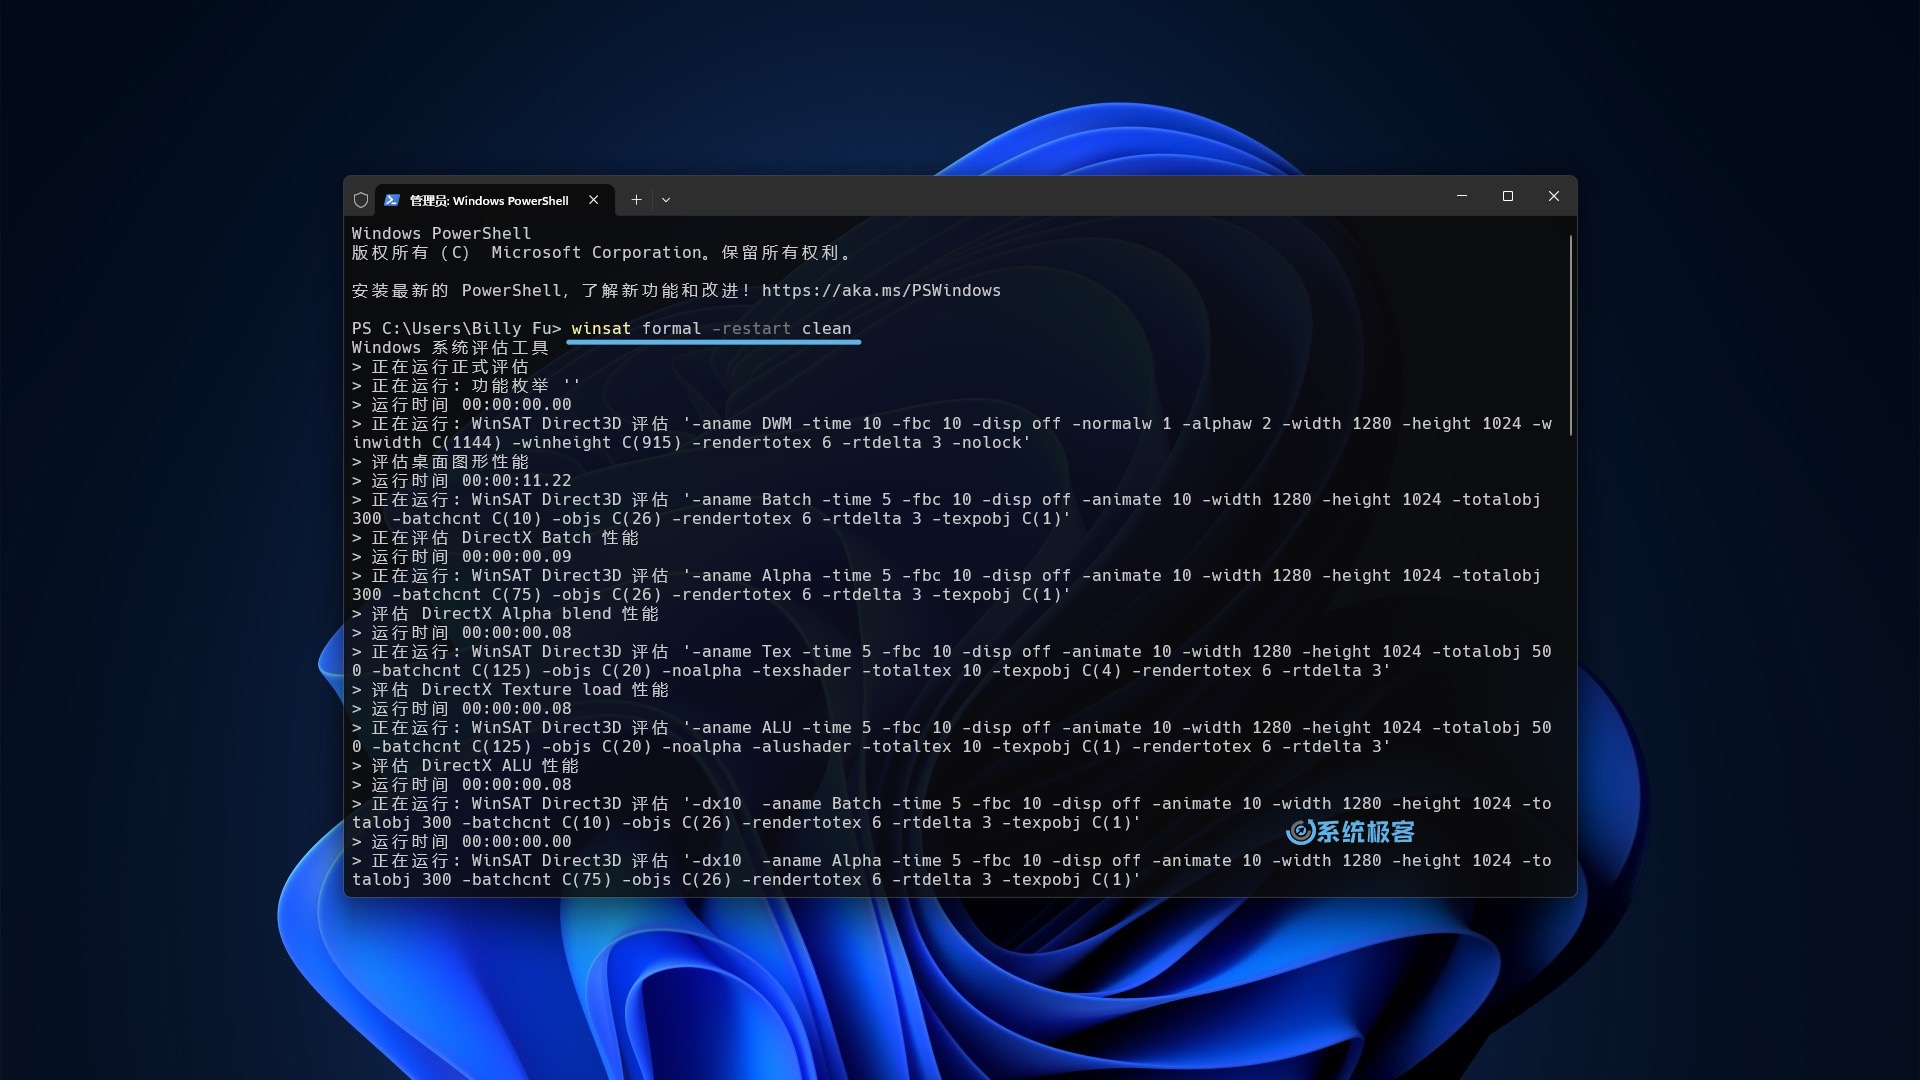The image size is (1920, 1080).
Task: Click the 'PS C:\Users\Billy Fu>' prompt
Action: [x=456, y=329]
